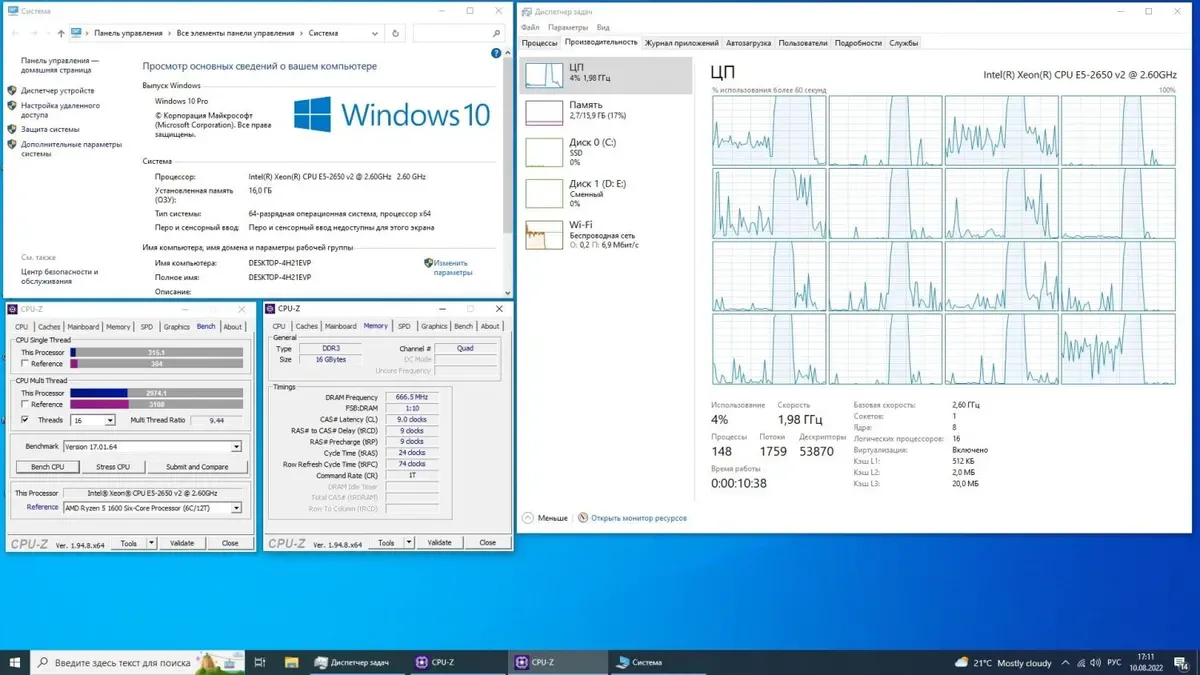Screen dimensions: 1200x675
Task: Expand the Benchmark version dropdown
Action: point(236,447)
